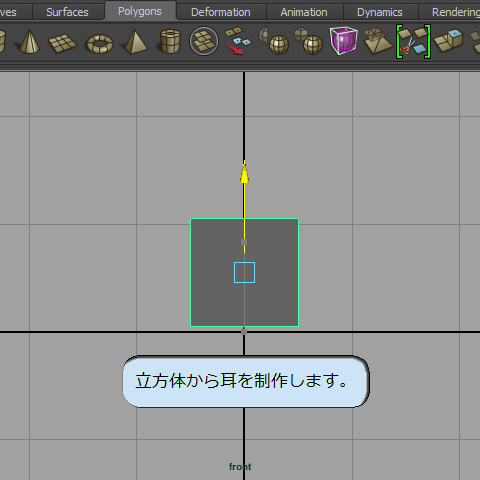Click the Extrude face shelf icon
This screenshot has width=480, height=480.
(449, 41)
